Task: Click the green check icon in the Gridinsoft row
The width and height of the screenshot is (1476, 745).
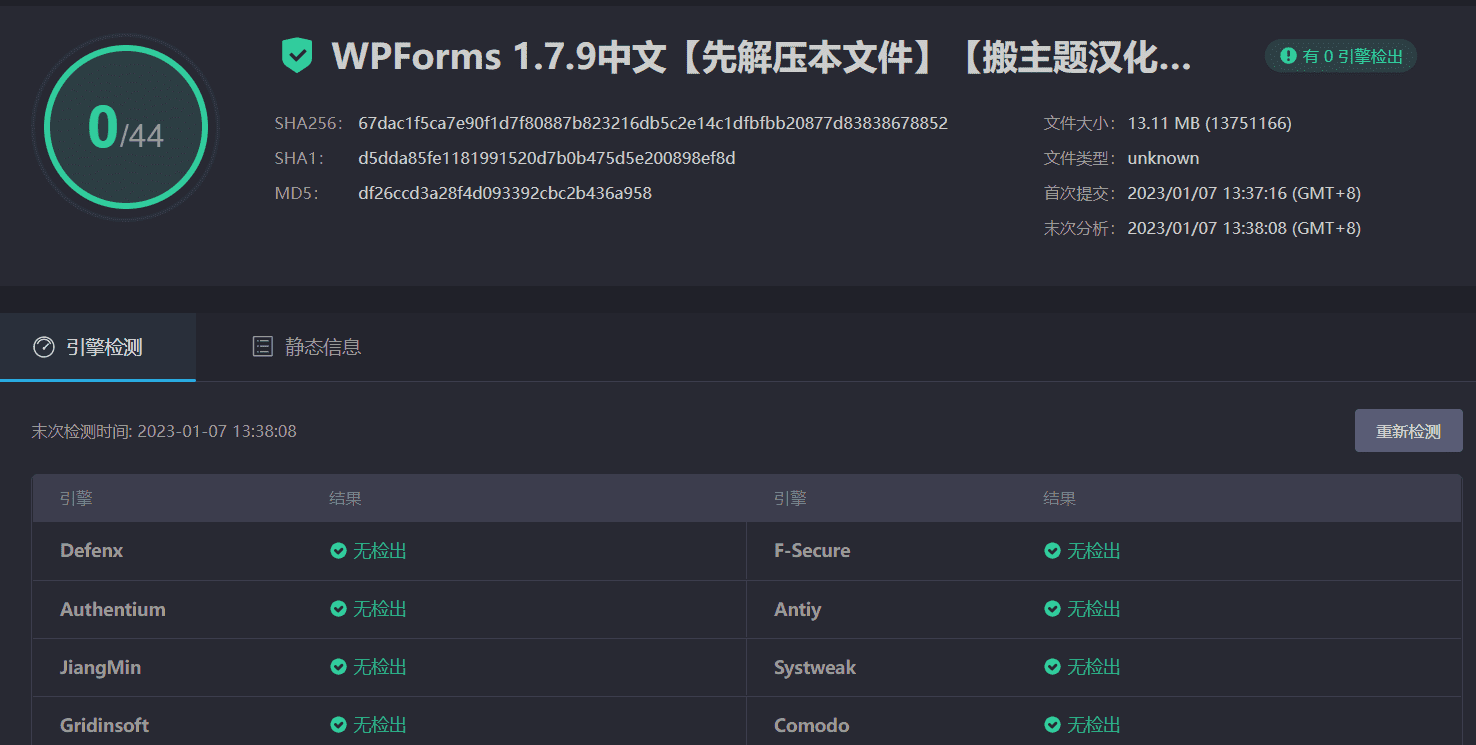Action: pos(339,725)
